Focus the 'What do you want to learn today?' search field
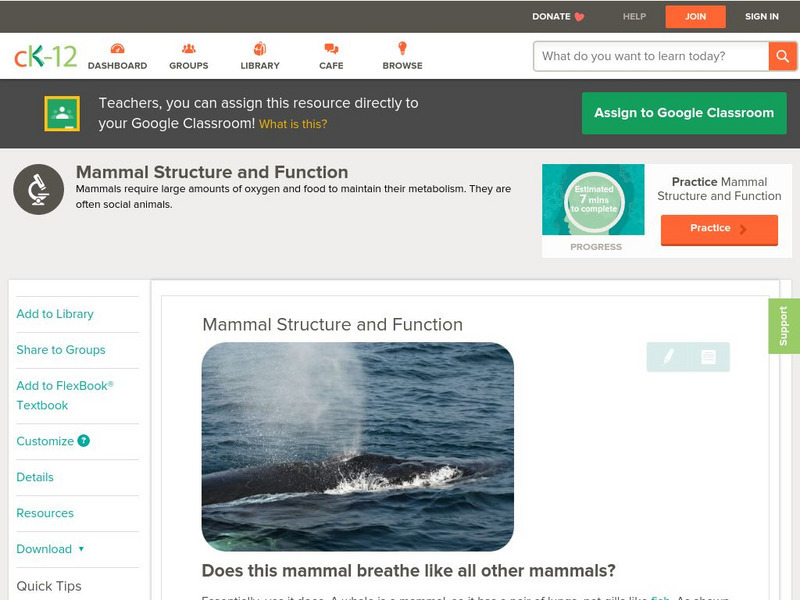The image size is (800, 600). (x=651, y=56)
